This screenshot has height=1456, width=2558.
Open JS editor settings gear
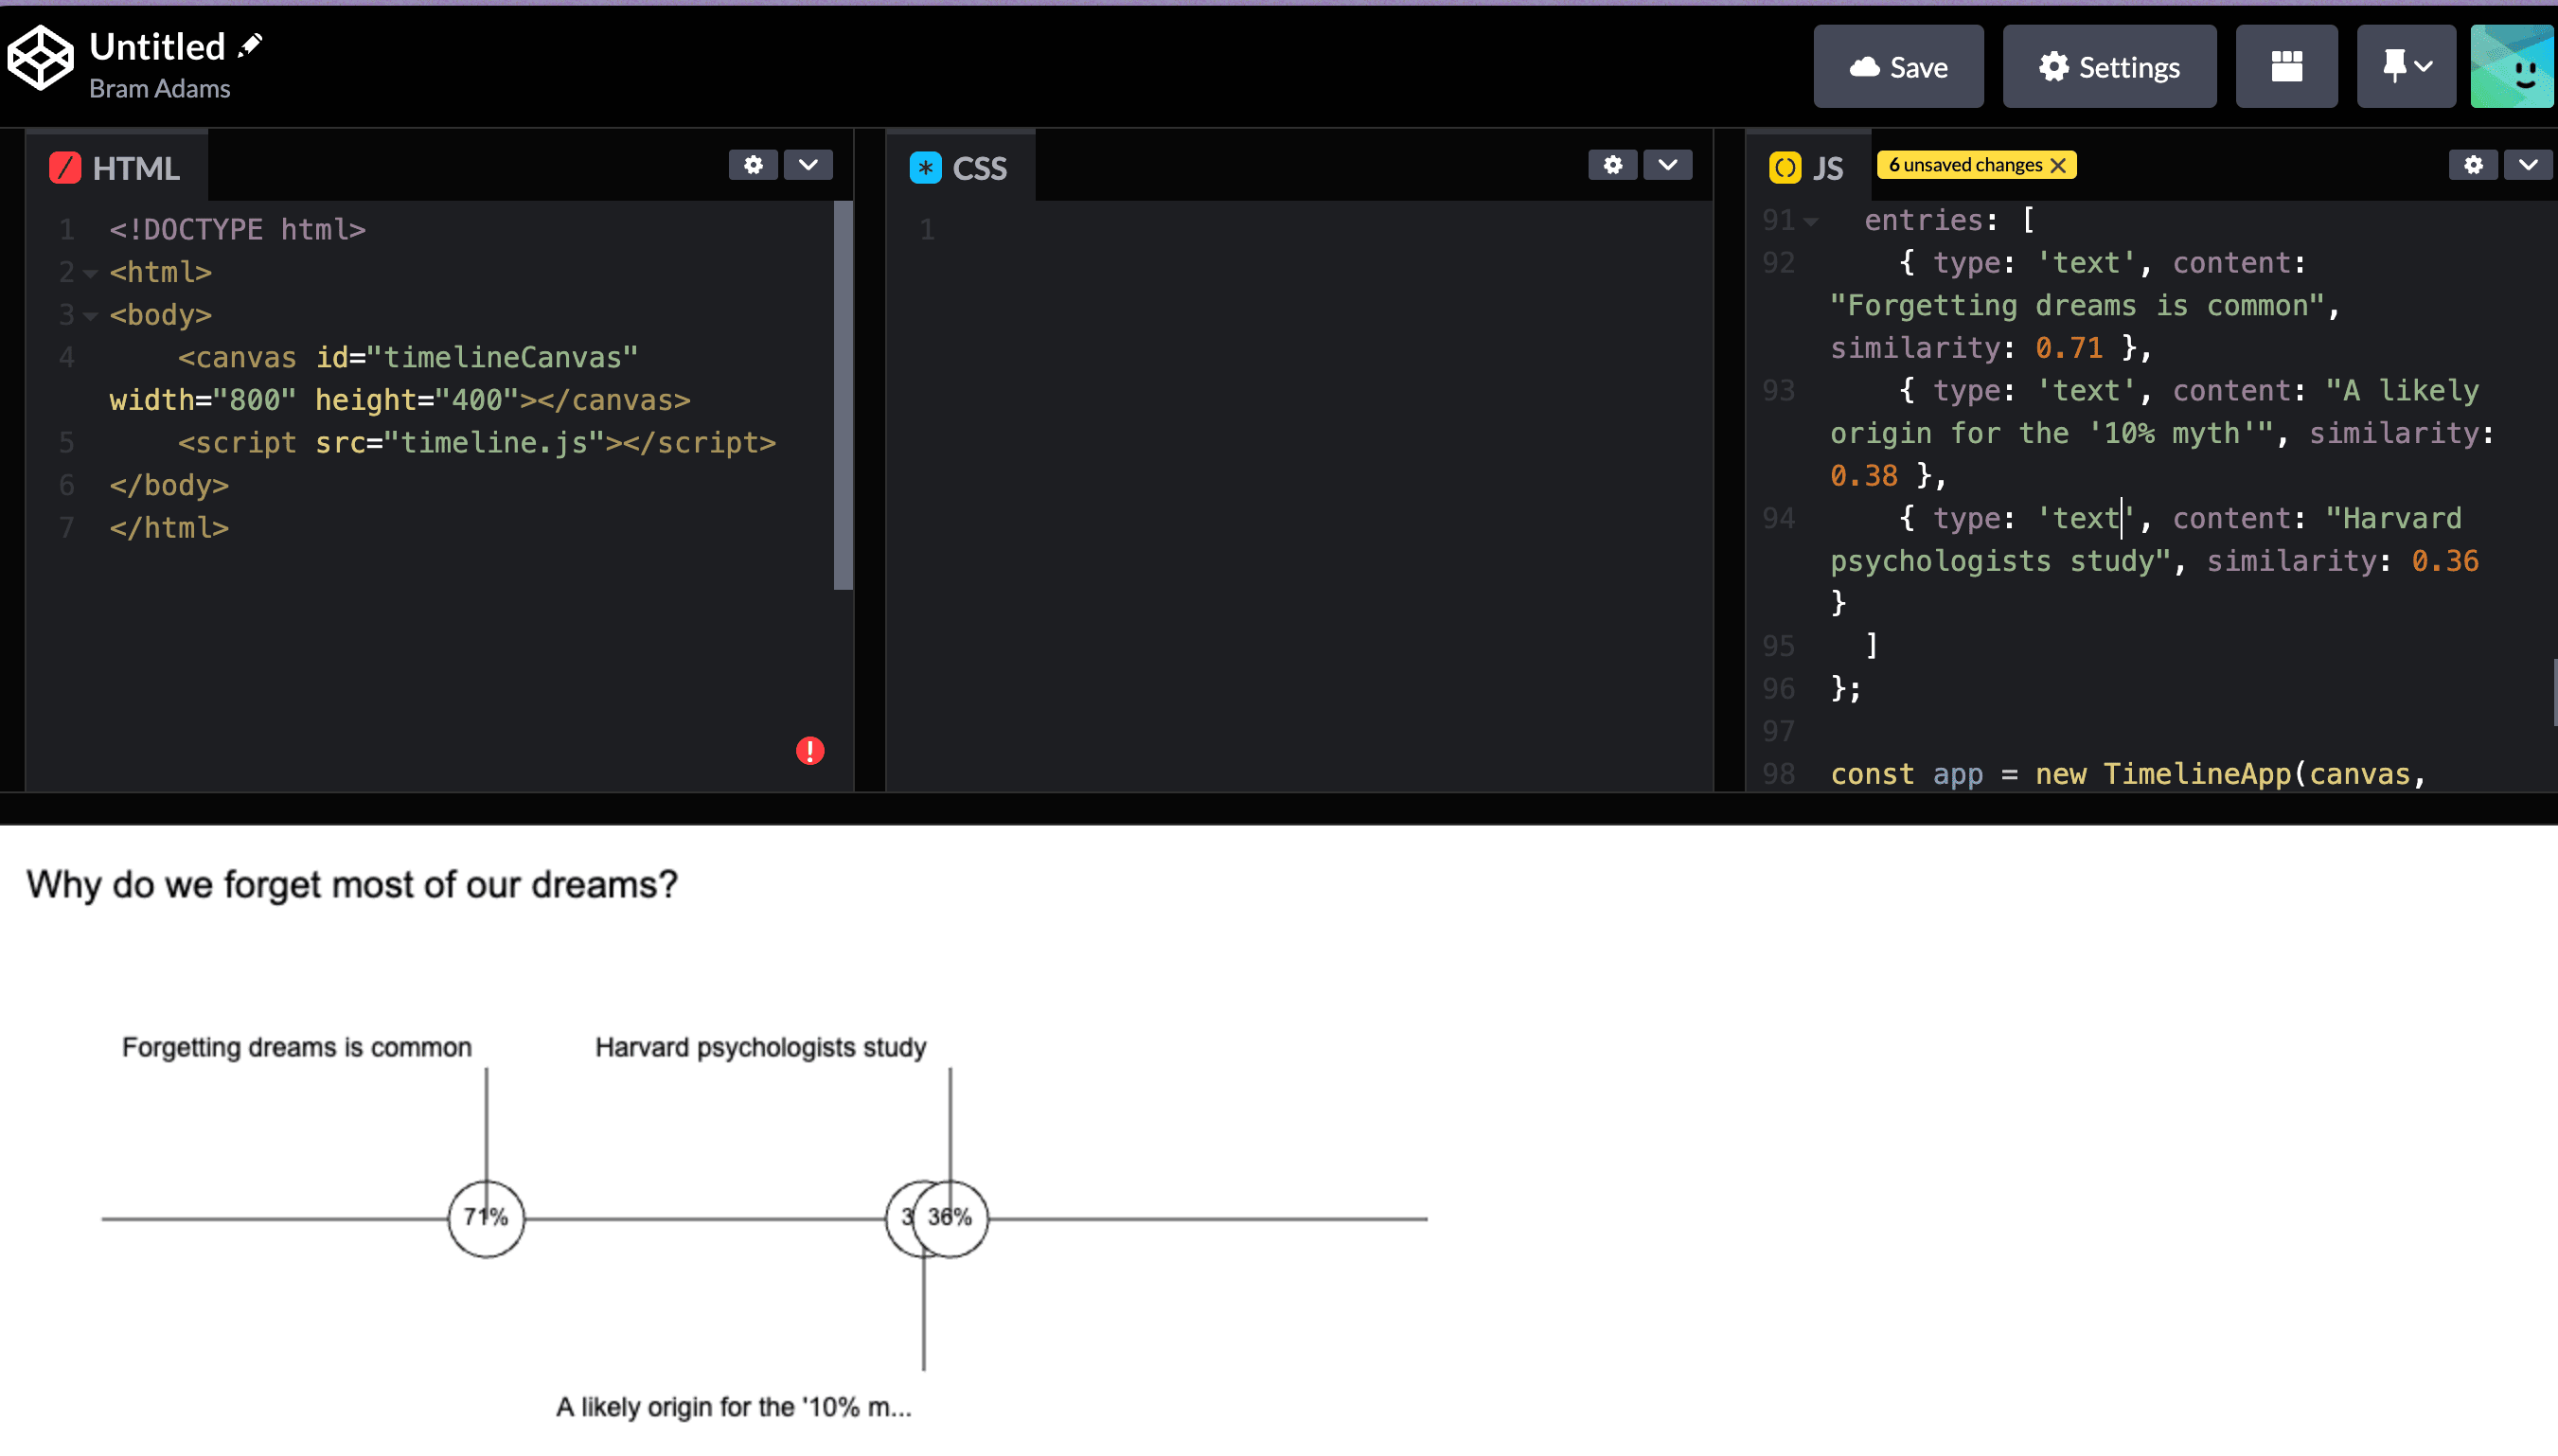click(2472, 165)
